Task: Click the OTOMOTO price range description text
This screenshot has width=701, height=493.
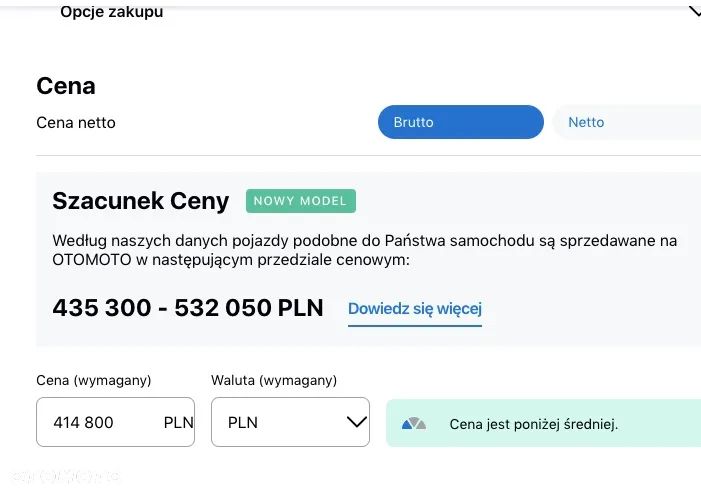Action: (x=364, y=250)
